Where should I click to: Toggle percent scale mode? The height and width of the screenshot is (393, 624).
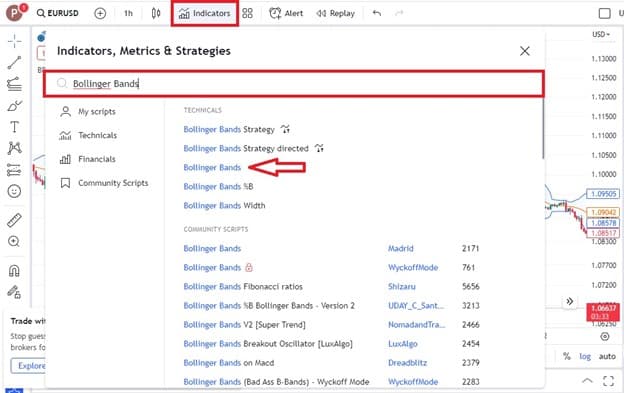pyautogui.click(x=567, y=356)
